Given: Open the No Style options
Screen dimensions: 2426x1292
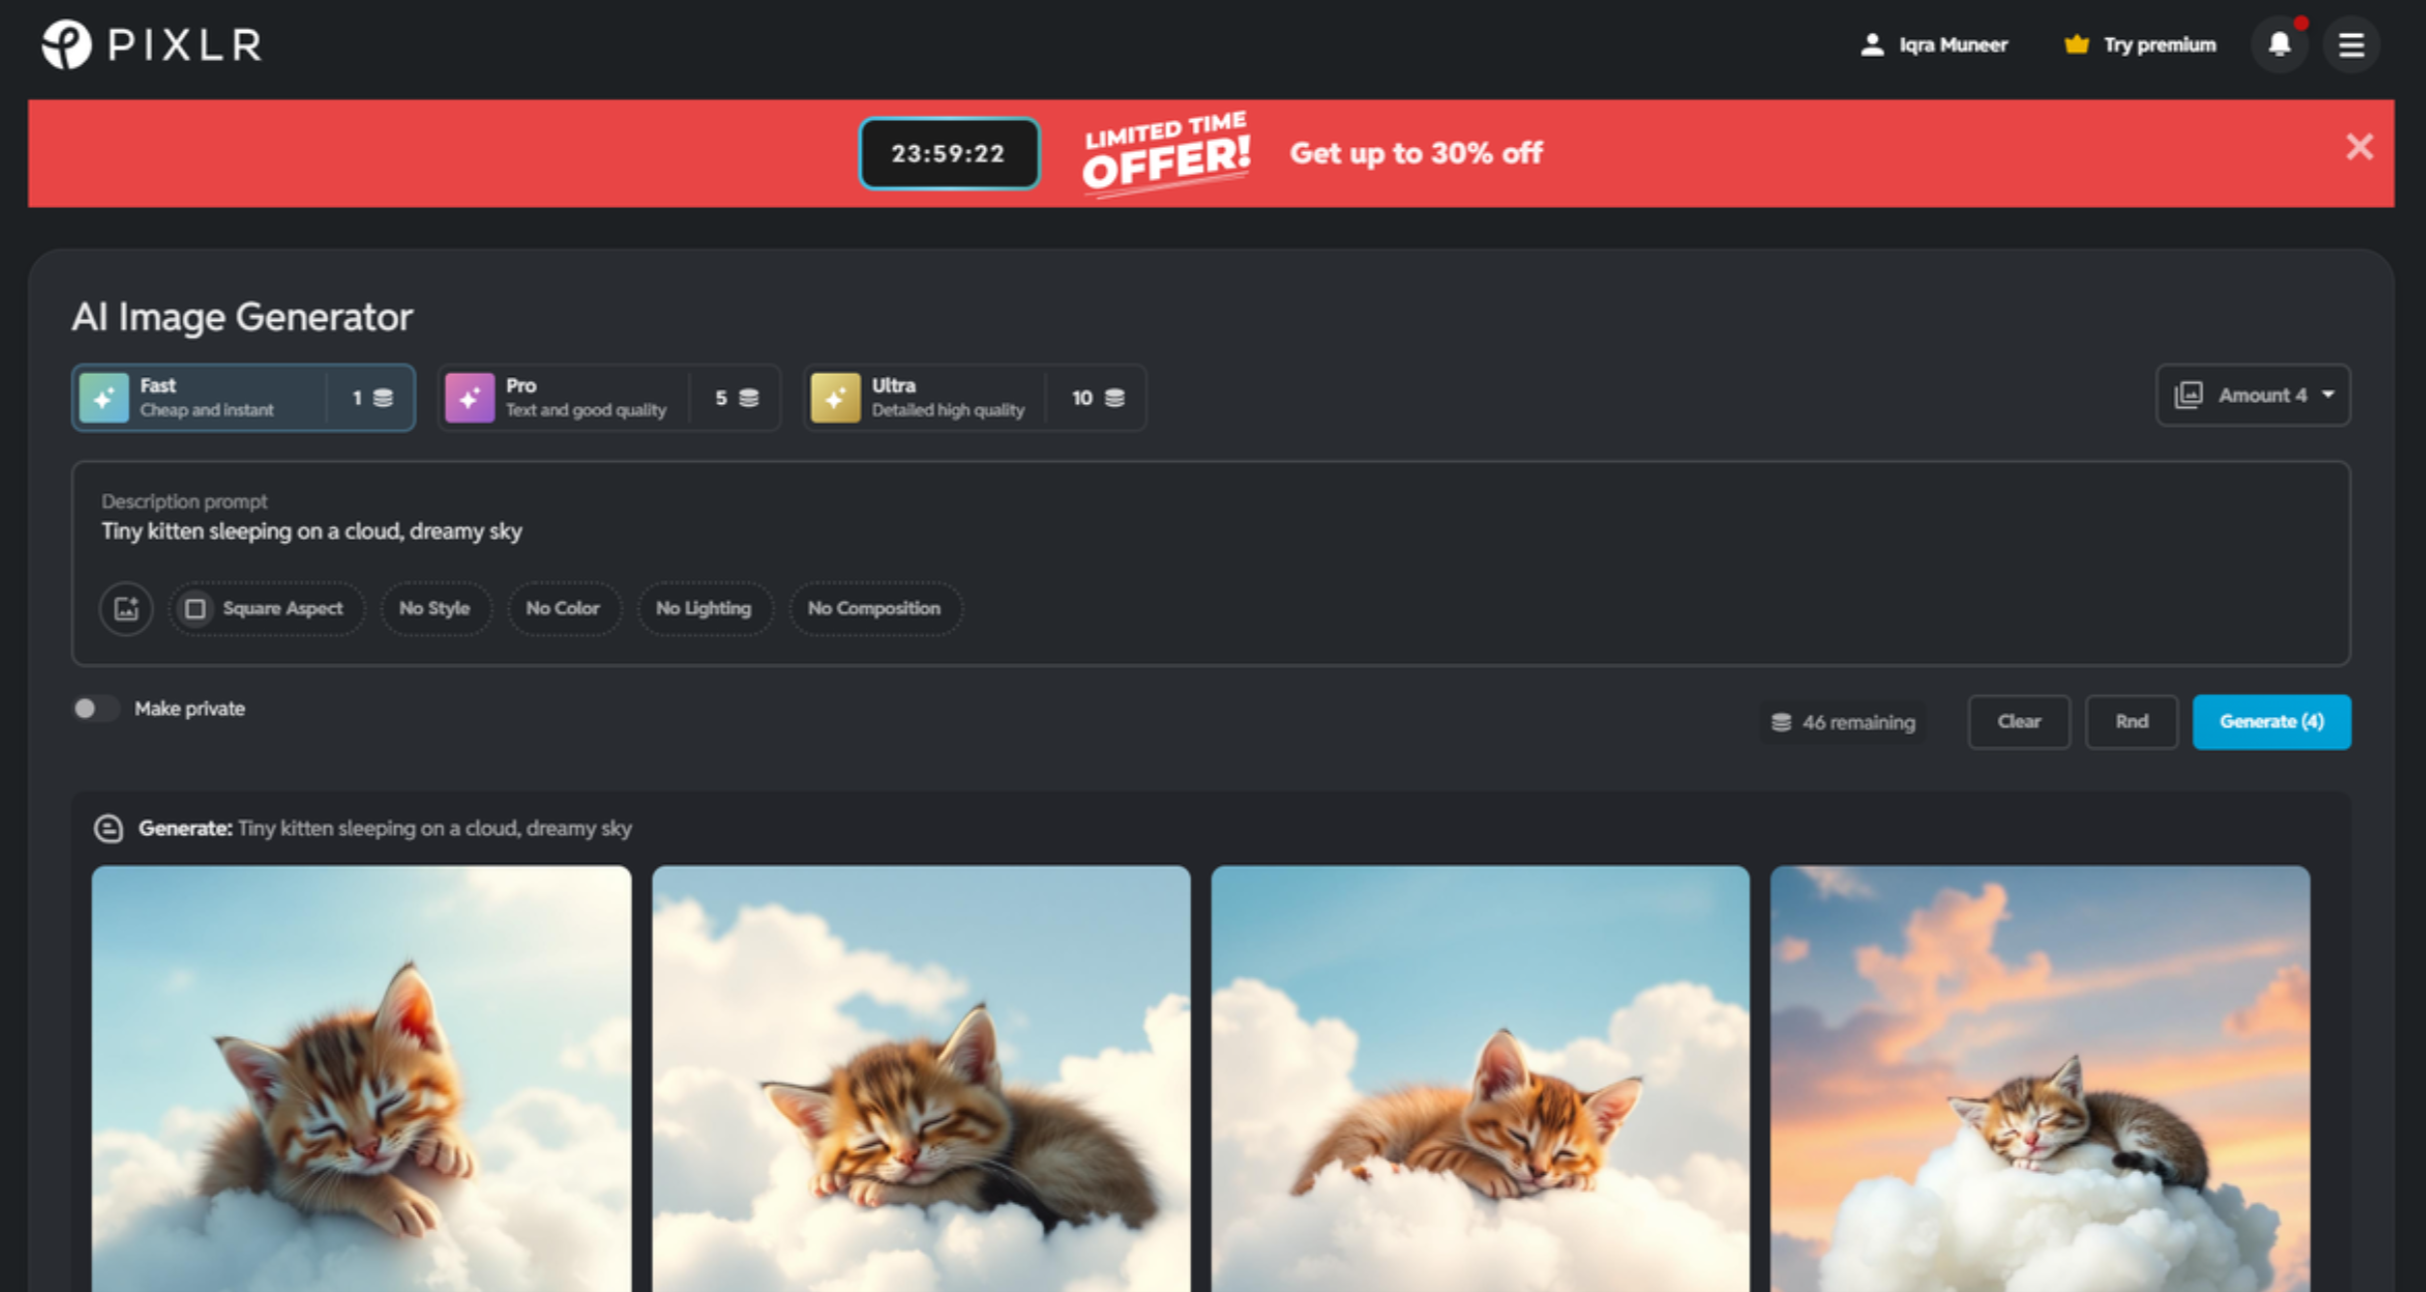Looking at the screenshot, I should click(x=435, y=608).
